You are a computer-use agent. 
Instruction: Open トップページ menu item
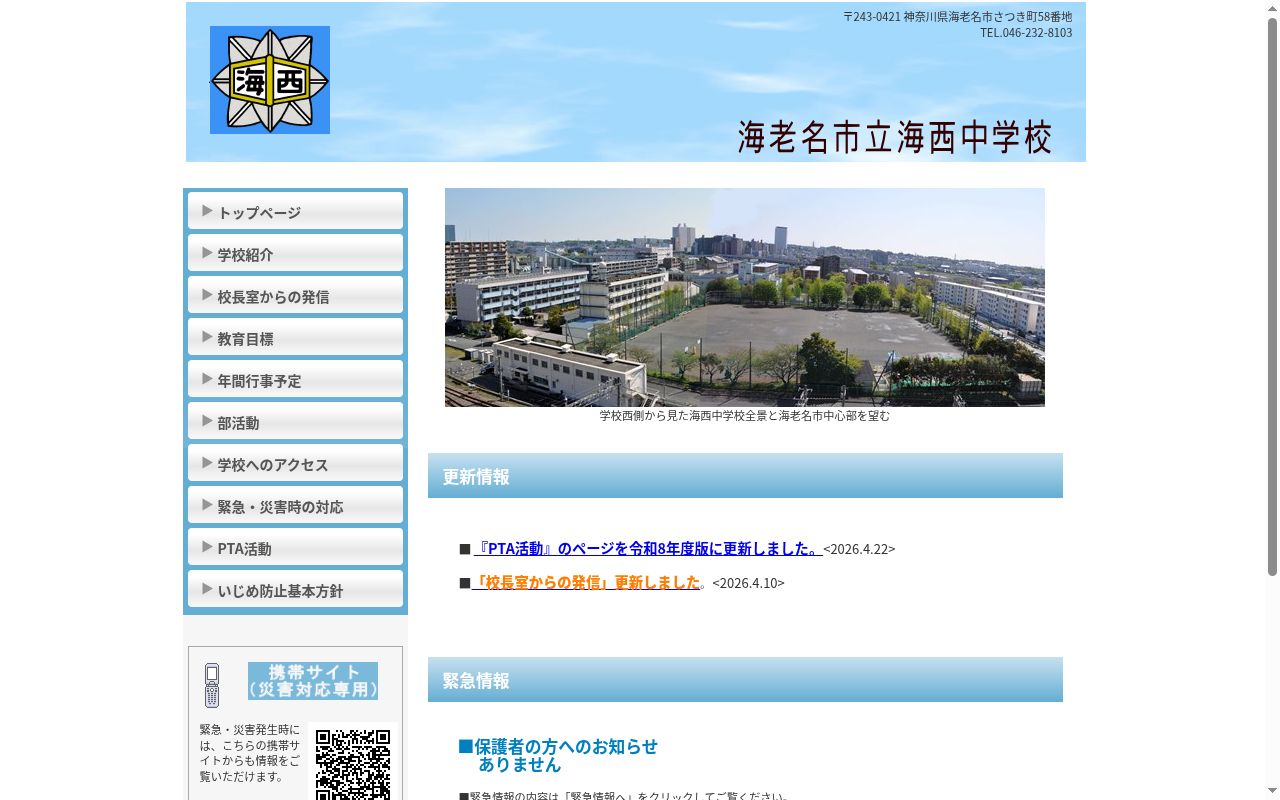pyautogui.click(x=295, y=211)
